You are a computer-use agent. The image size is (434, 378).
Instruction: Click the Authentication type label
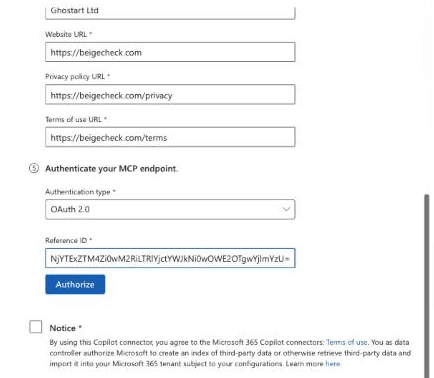click(80, 192)
